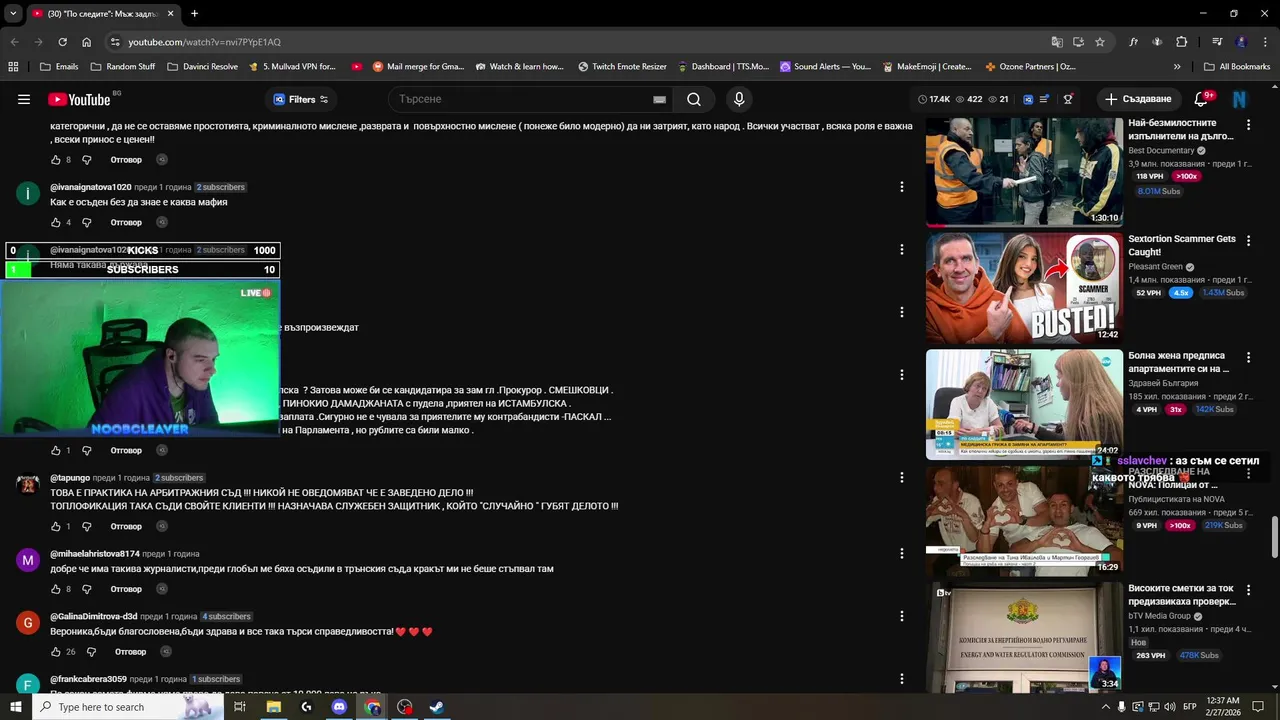Open the Chrome extensions puzzle icon

(1181, 42)
